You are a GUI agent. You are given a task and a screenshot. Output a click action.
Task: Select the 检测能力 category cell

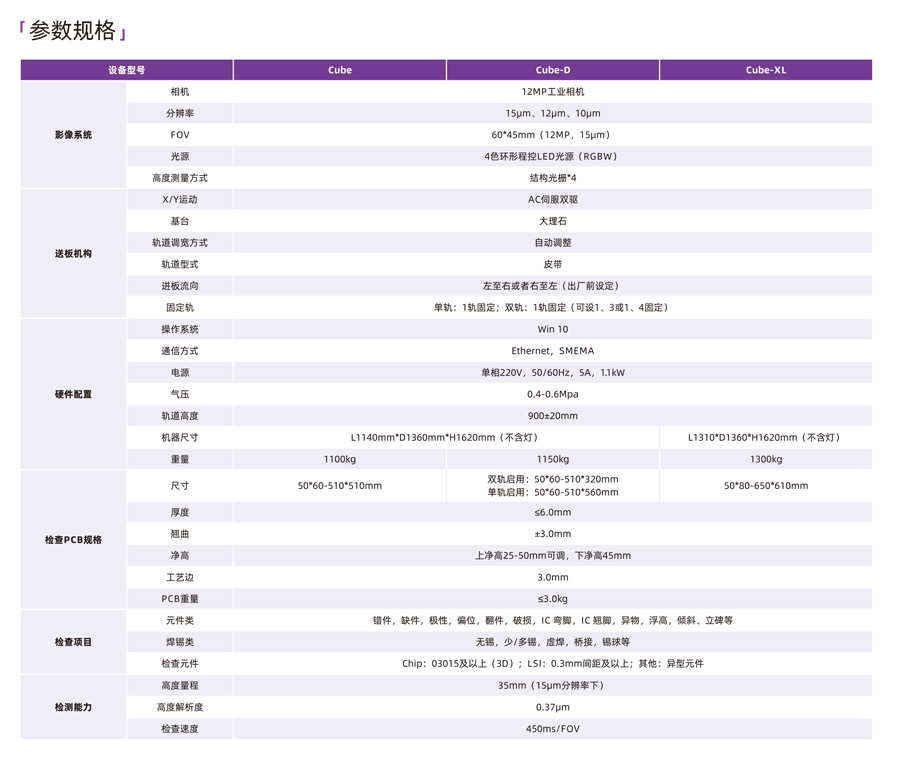tap(74, 707)
